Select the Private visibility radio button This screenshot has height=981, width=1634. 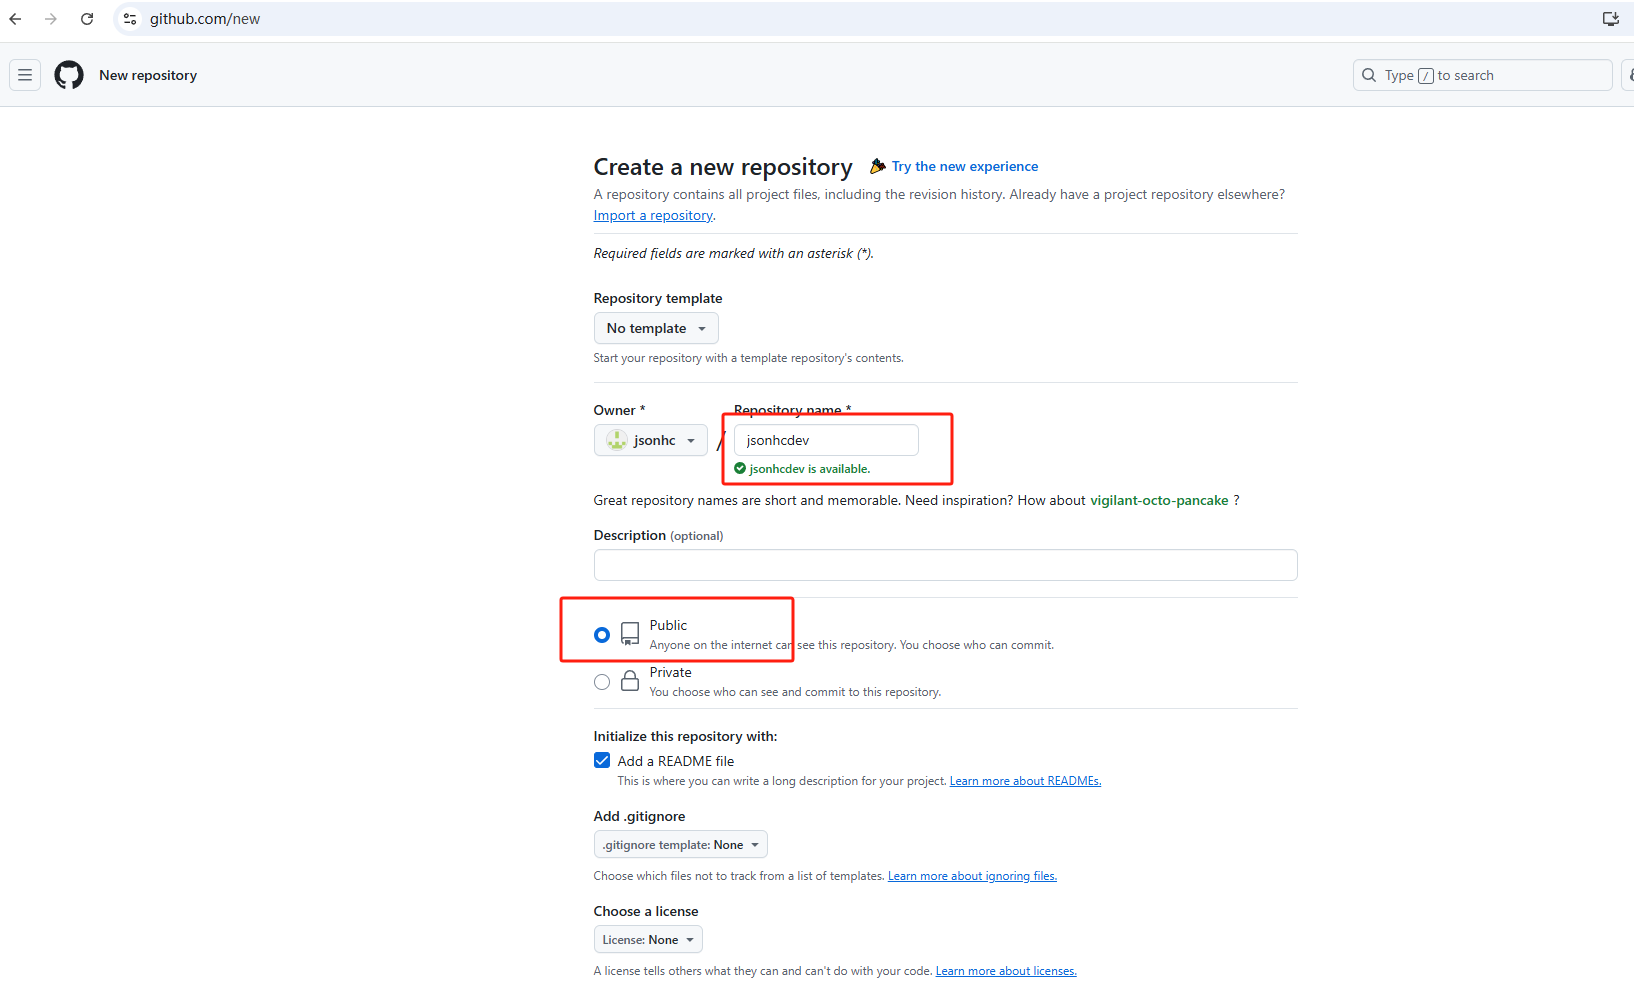(x=602, y=682)
